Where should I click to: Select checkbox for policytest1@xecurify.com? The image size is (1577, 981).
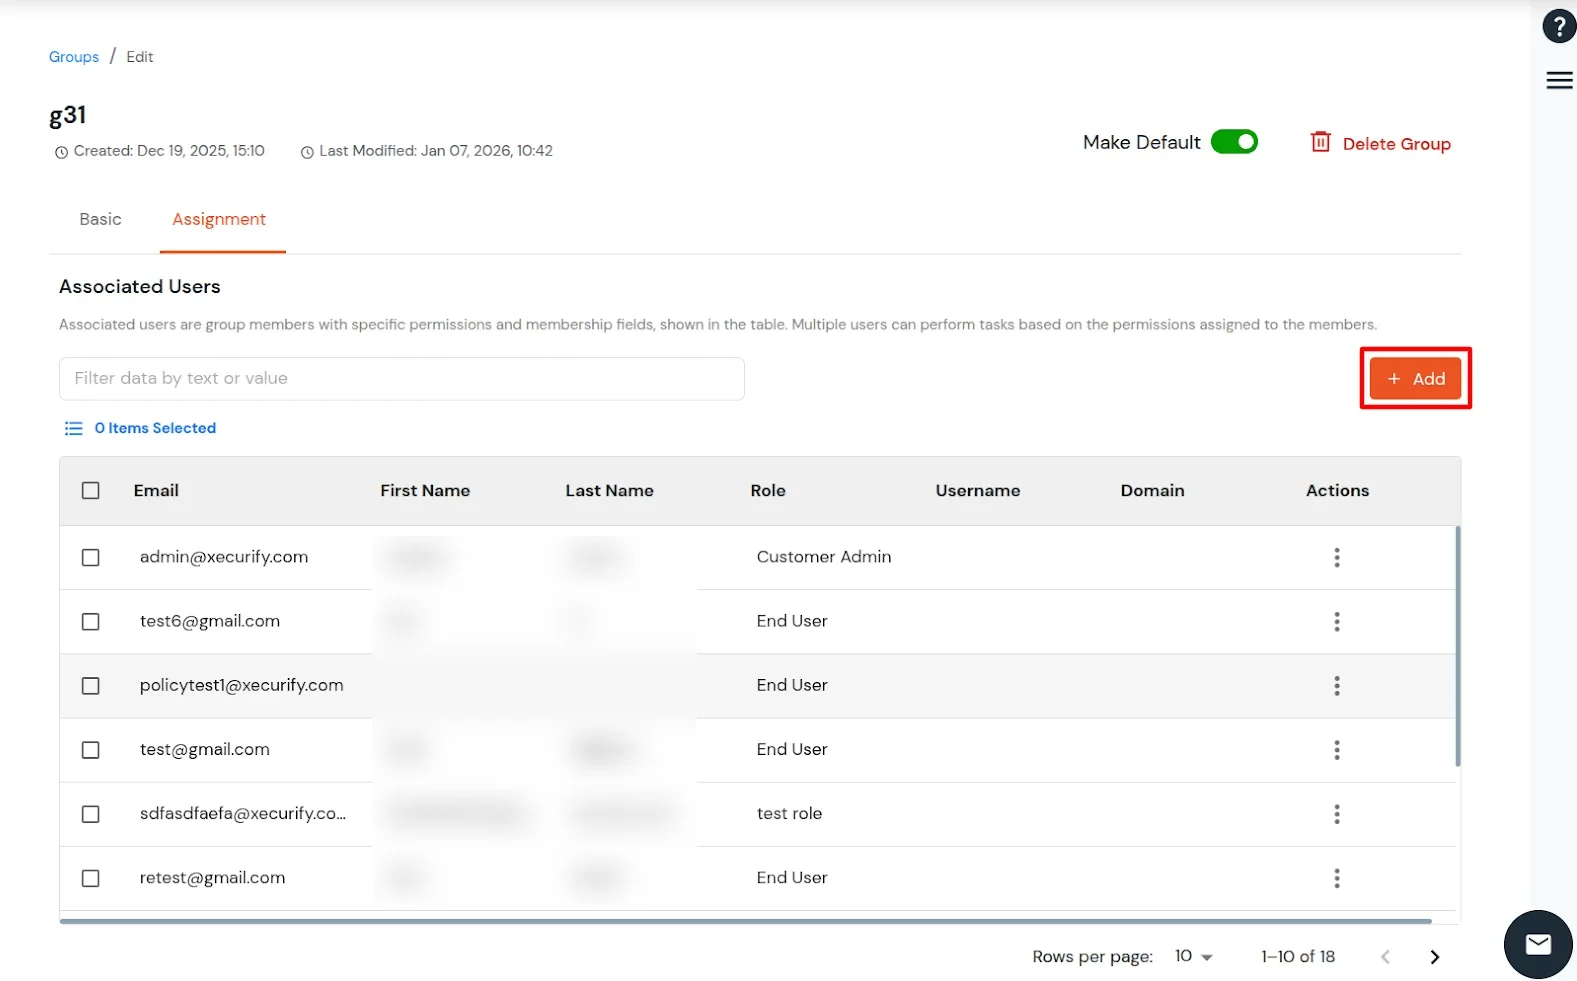pos(90,685)
